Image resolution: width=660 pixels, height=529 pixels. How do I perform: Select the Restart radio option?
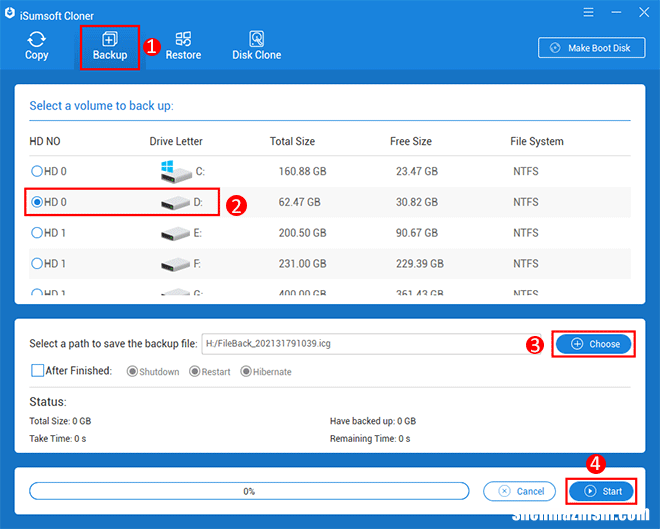point(194,372)
